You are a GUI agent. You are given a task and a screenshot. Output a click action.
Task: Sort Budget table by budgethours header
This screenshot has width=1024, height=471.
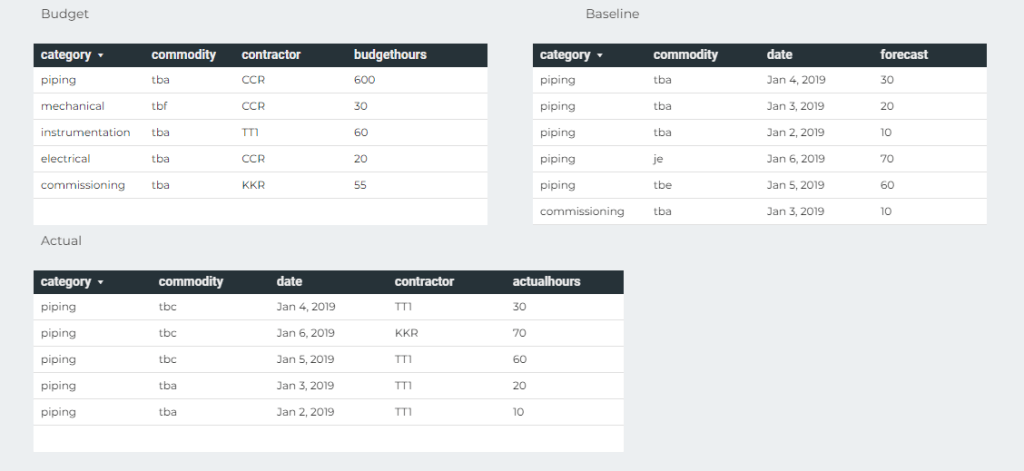pyautogui.click(x=390, y=55)
